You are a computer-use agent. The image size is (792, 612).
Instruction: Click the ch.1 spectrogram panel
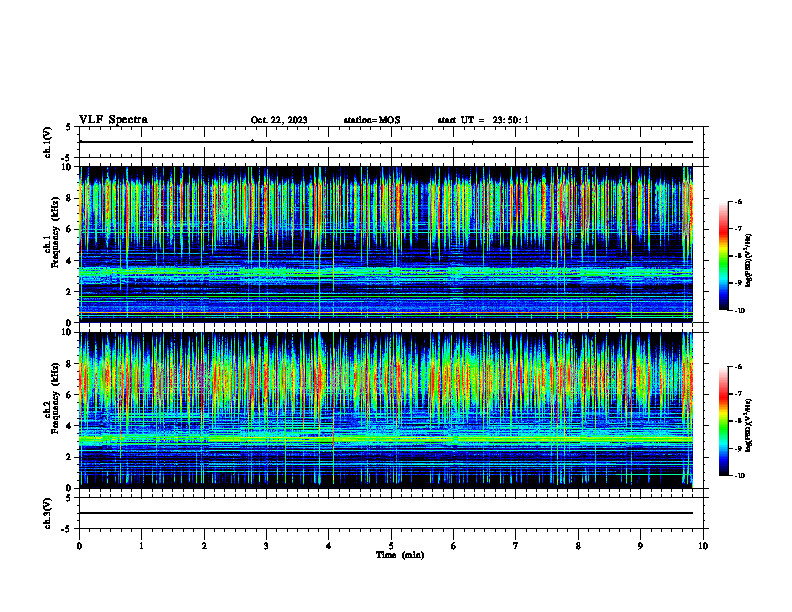(386, 244)
